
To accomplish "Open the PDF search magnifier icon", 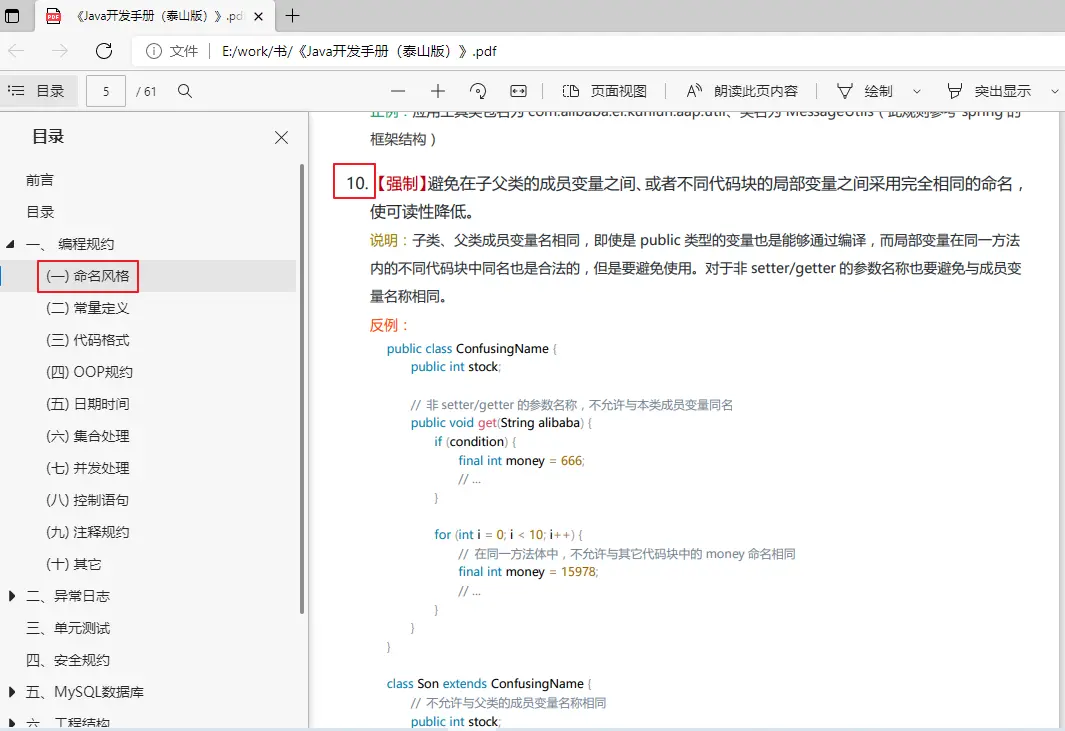I will [x=184, y=91].
